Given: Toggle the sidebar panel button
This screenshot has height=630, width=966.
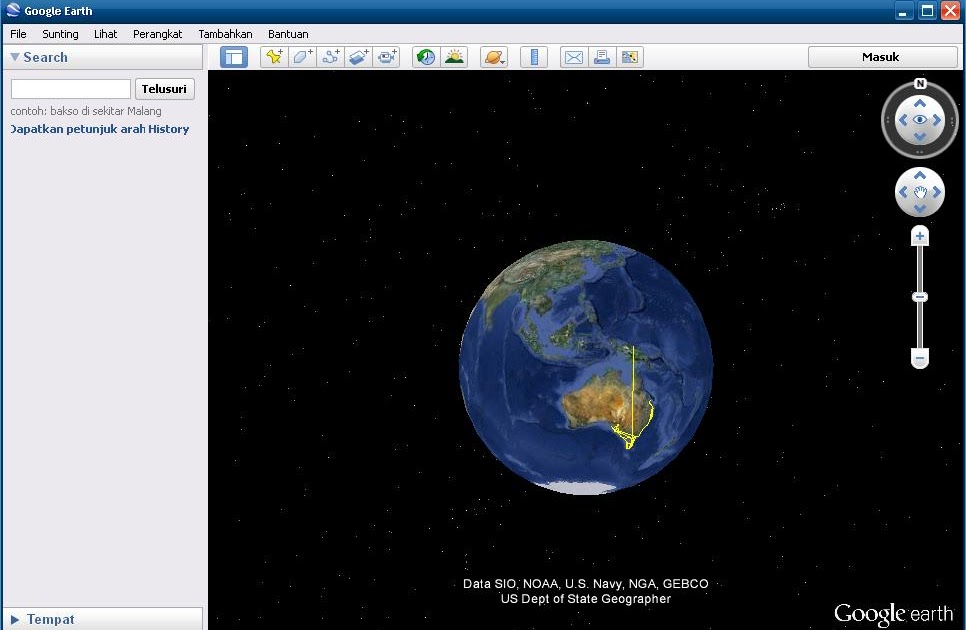Looking at the screenshot, I should click(234, 57).
